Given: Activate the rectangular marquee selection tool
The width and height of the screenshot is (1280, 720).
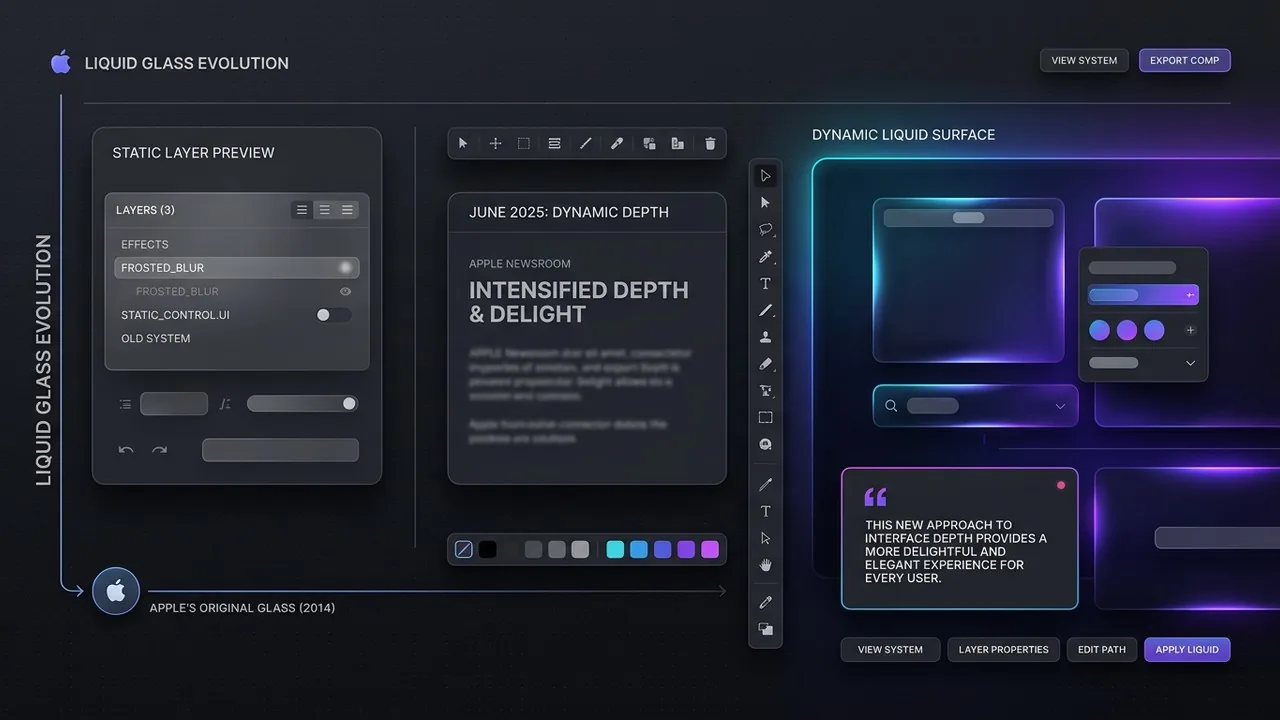Looking at the screenshot, I should click(523, 143).
